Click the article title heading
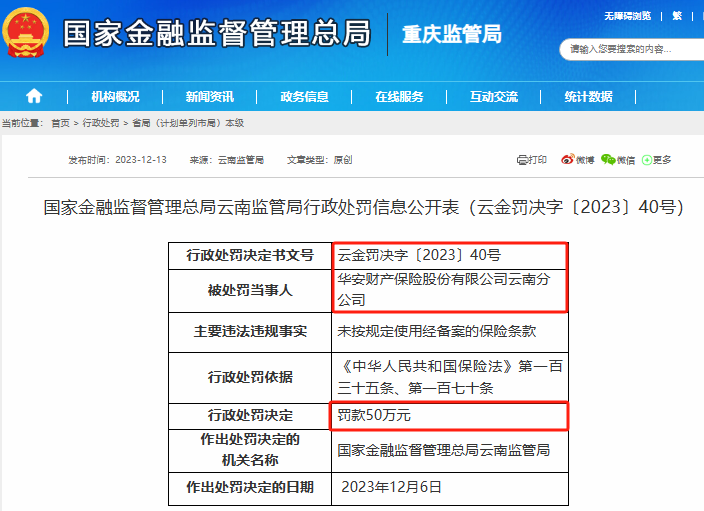The image size is (704, 511). coord(364,207)
